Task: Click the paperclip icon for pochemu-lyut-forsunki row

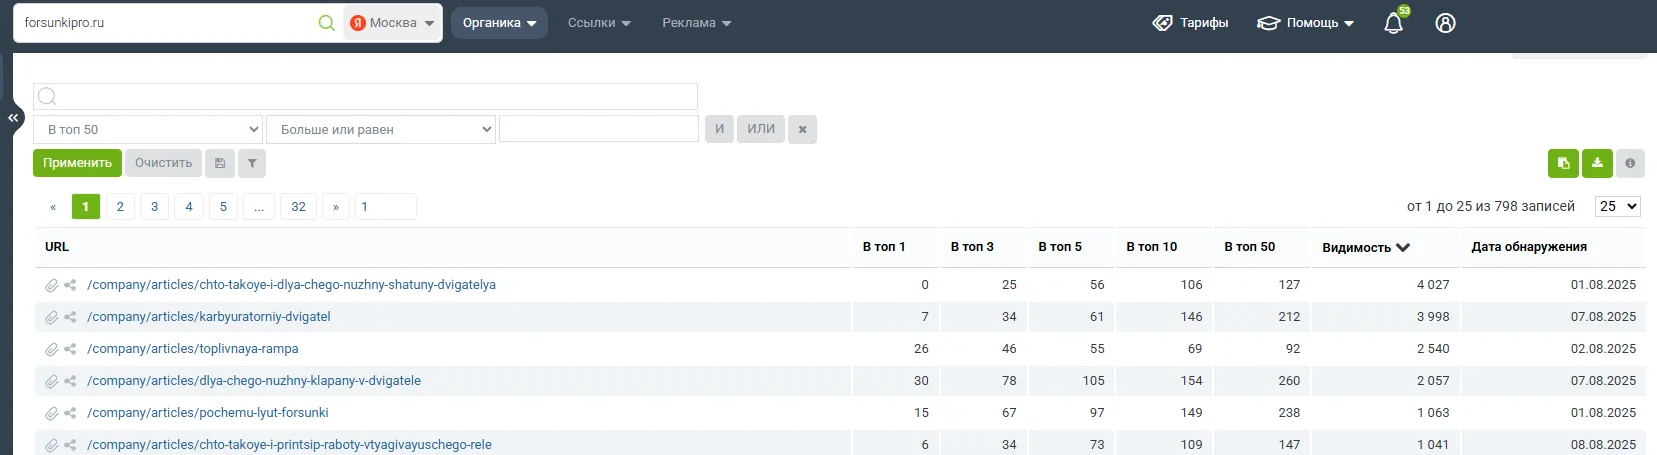Action: pyautogui.click(x=52, y=413)
